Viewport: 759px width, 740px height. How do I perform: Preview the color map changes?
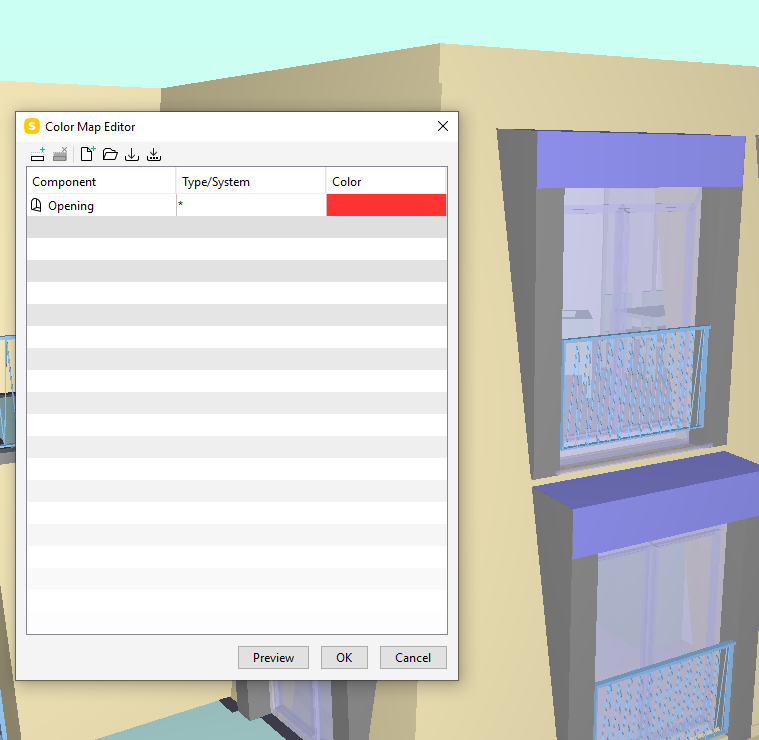pos(273,658)
